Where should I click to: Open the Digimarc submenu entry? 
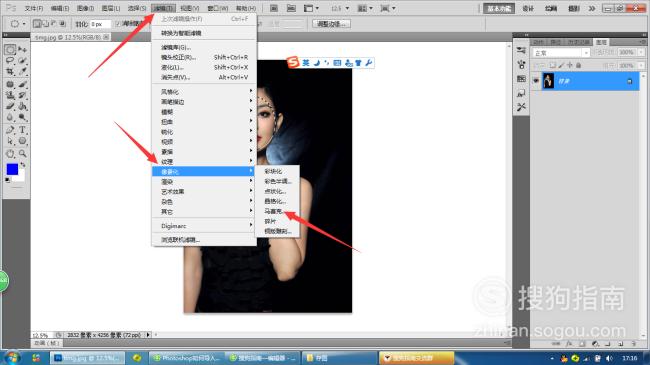[204, 226]
